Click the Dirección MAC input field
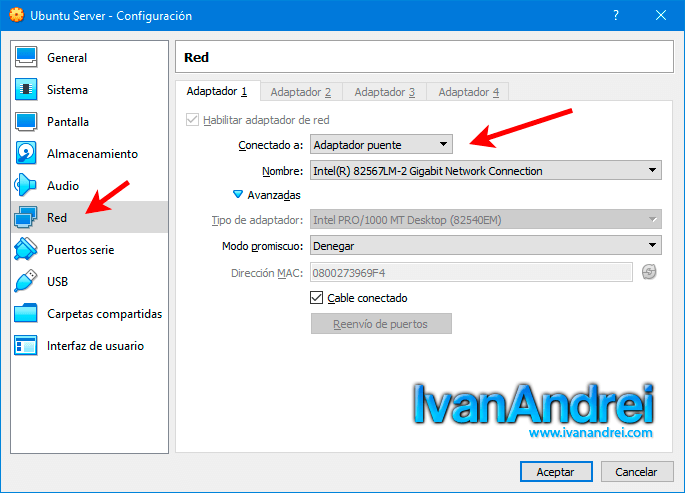Screen dimensions: 685x493 click(x=471, y=272)
